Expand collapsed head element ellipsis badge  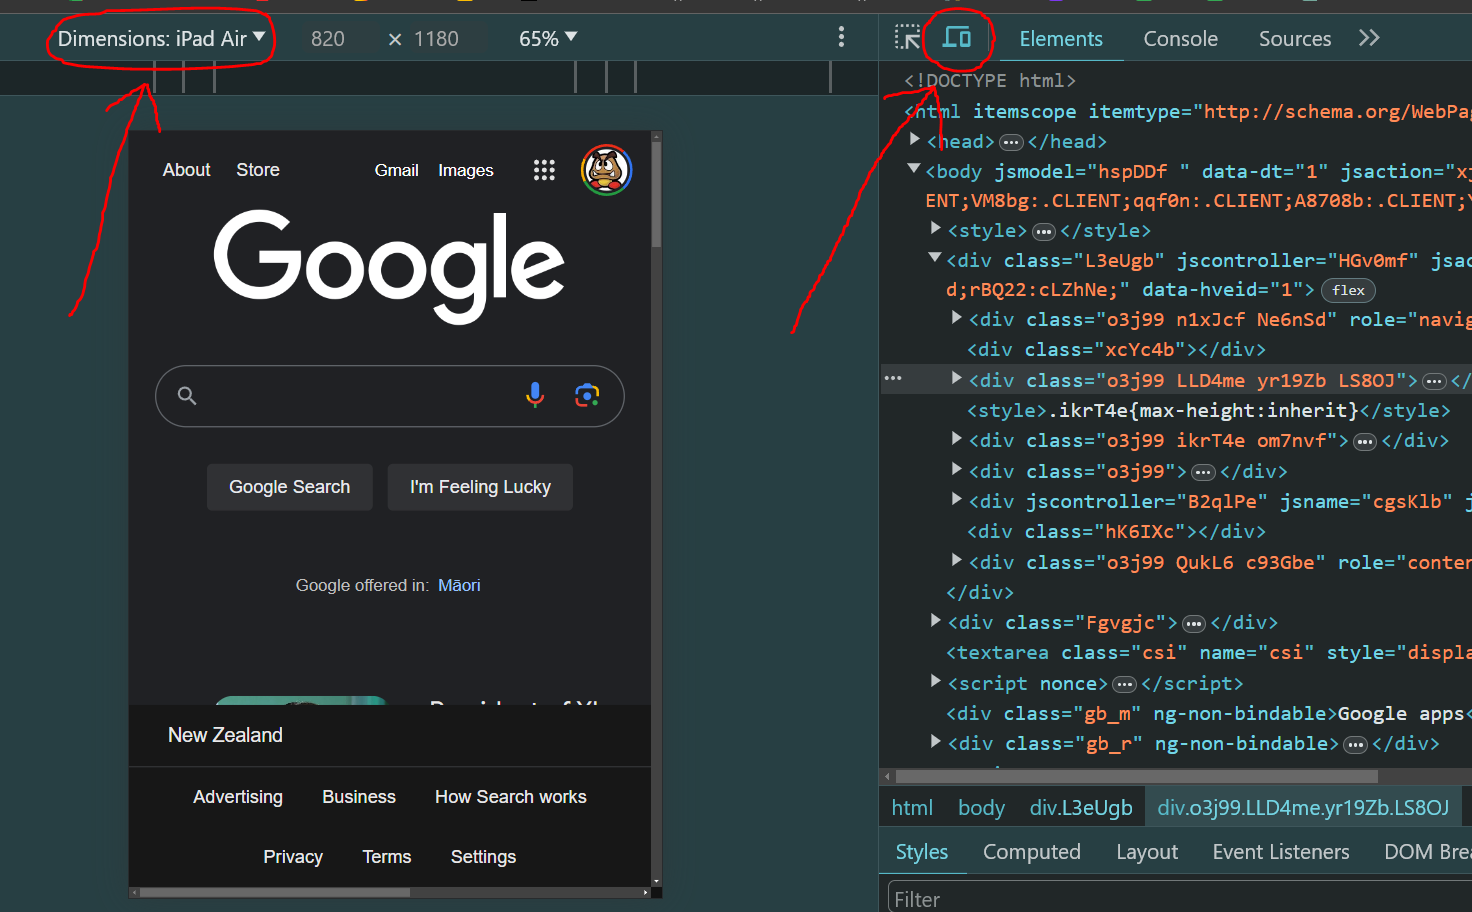[x=1011, y=142]
